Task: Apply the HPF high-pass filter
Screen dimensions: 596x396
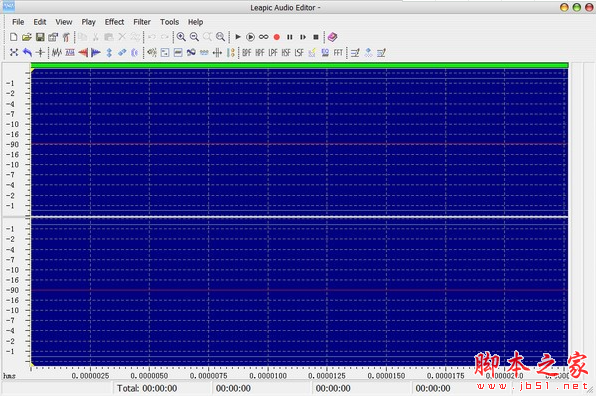Action: (260, 53)
